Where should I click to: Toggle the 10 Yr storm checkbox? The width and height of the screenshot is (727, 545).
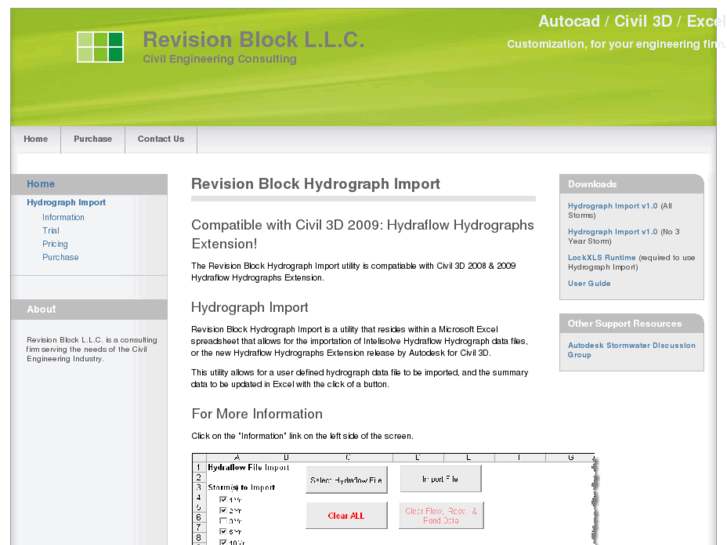click(x=223, y=542)
